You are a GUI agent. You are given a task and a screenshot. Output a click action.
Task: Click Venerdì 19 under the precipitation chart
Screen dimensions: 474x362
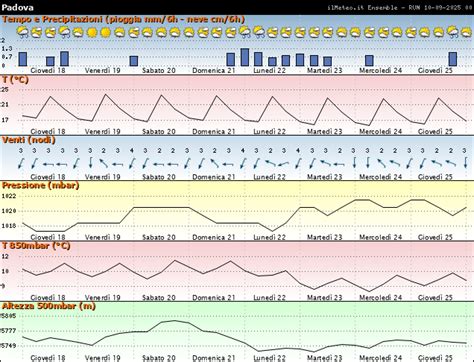pos(102,71)
